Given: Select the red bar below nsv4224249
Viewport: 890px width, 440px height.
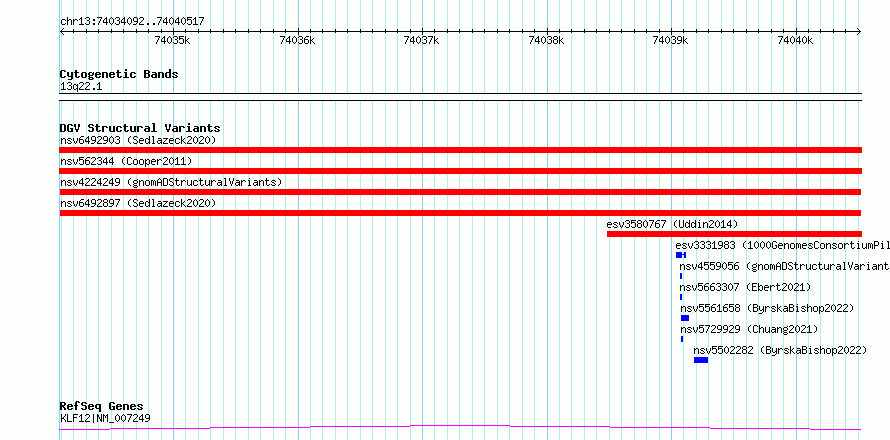Looking at the screenshot, I should 460,192.
